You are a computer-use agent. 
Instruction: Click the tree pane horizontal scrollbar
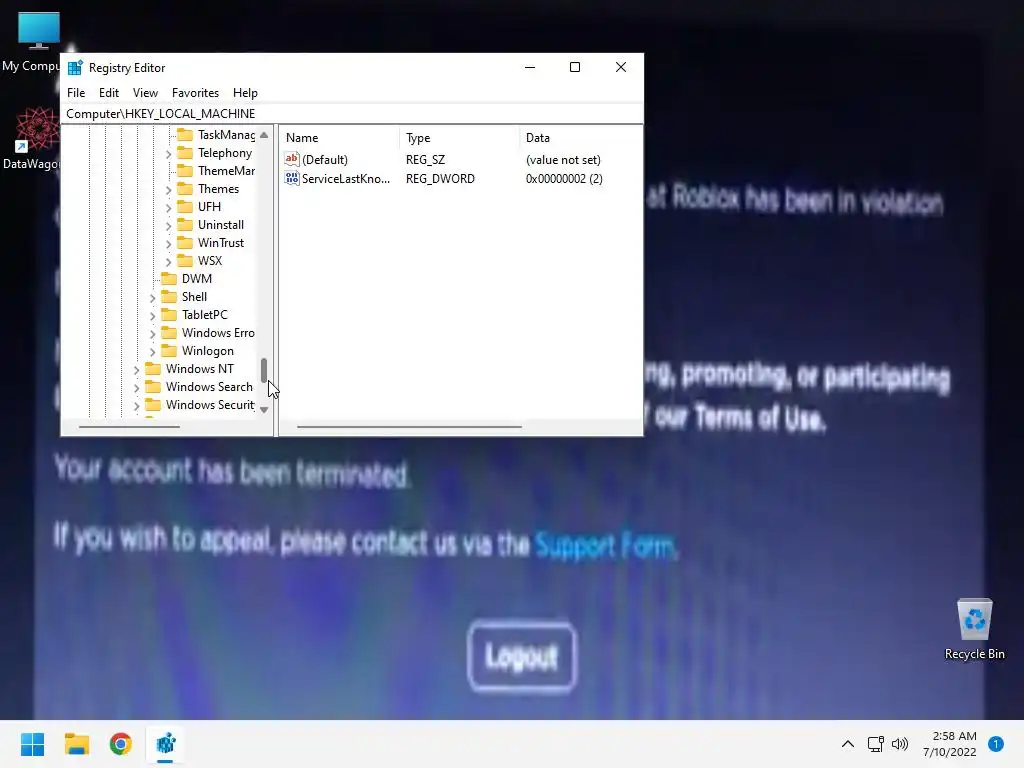(129, 426)
